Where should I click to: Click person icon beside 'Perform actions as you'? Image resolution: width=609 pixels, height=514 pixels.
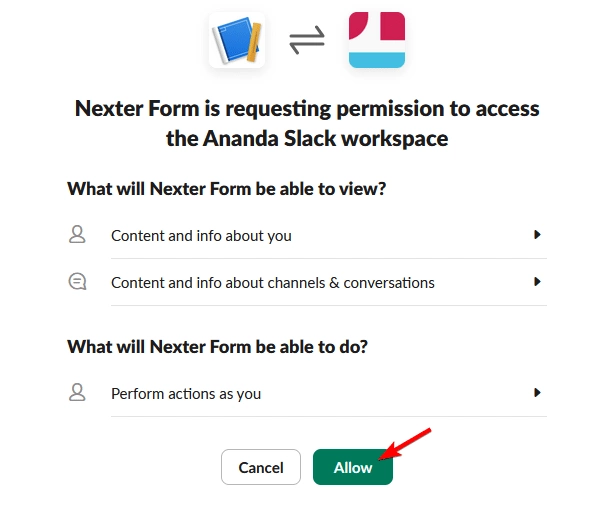(77, 393)
